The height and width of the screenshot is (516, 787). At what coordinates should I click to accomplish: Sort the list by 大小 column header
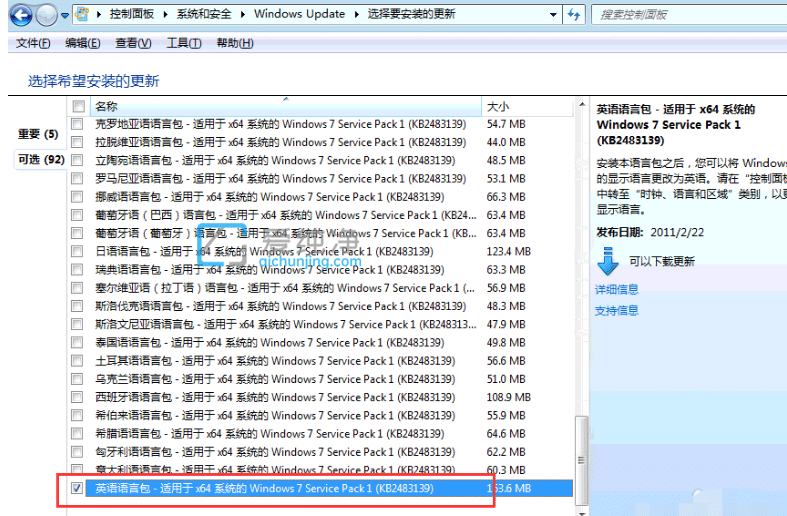[x=527, y=106]
